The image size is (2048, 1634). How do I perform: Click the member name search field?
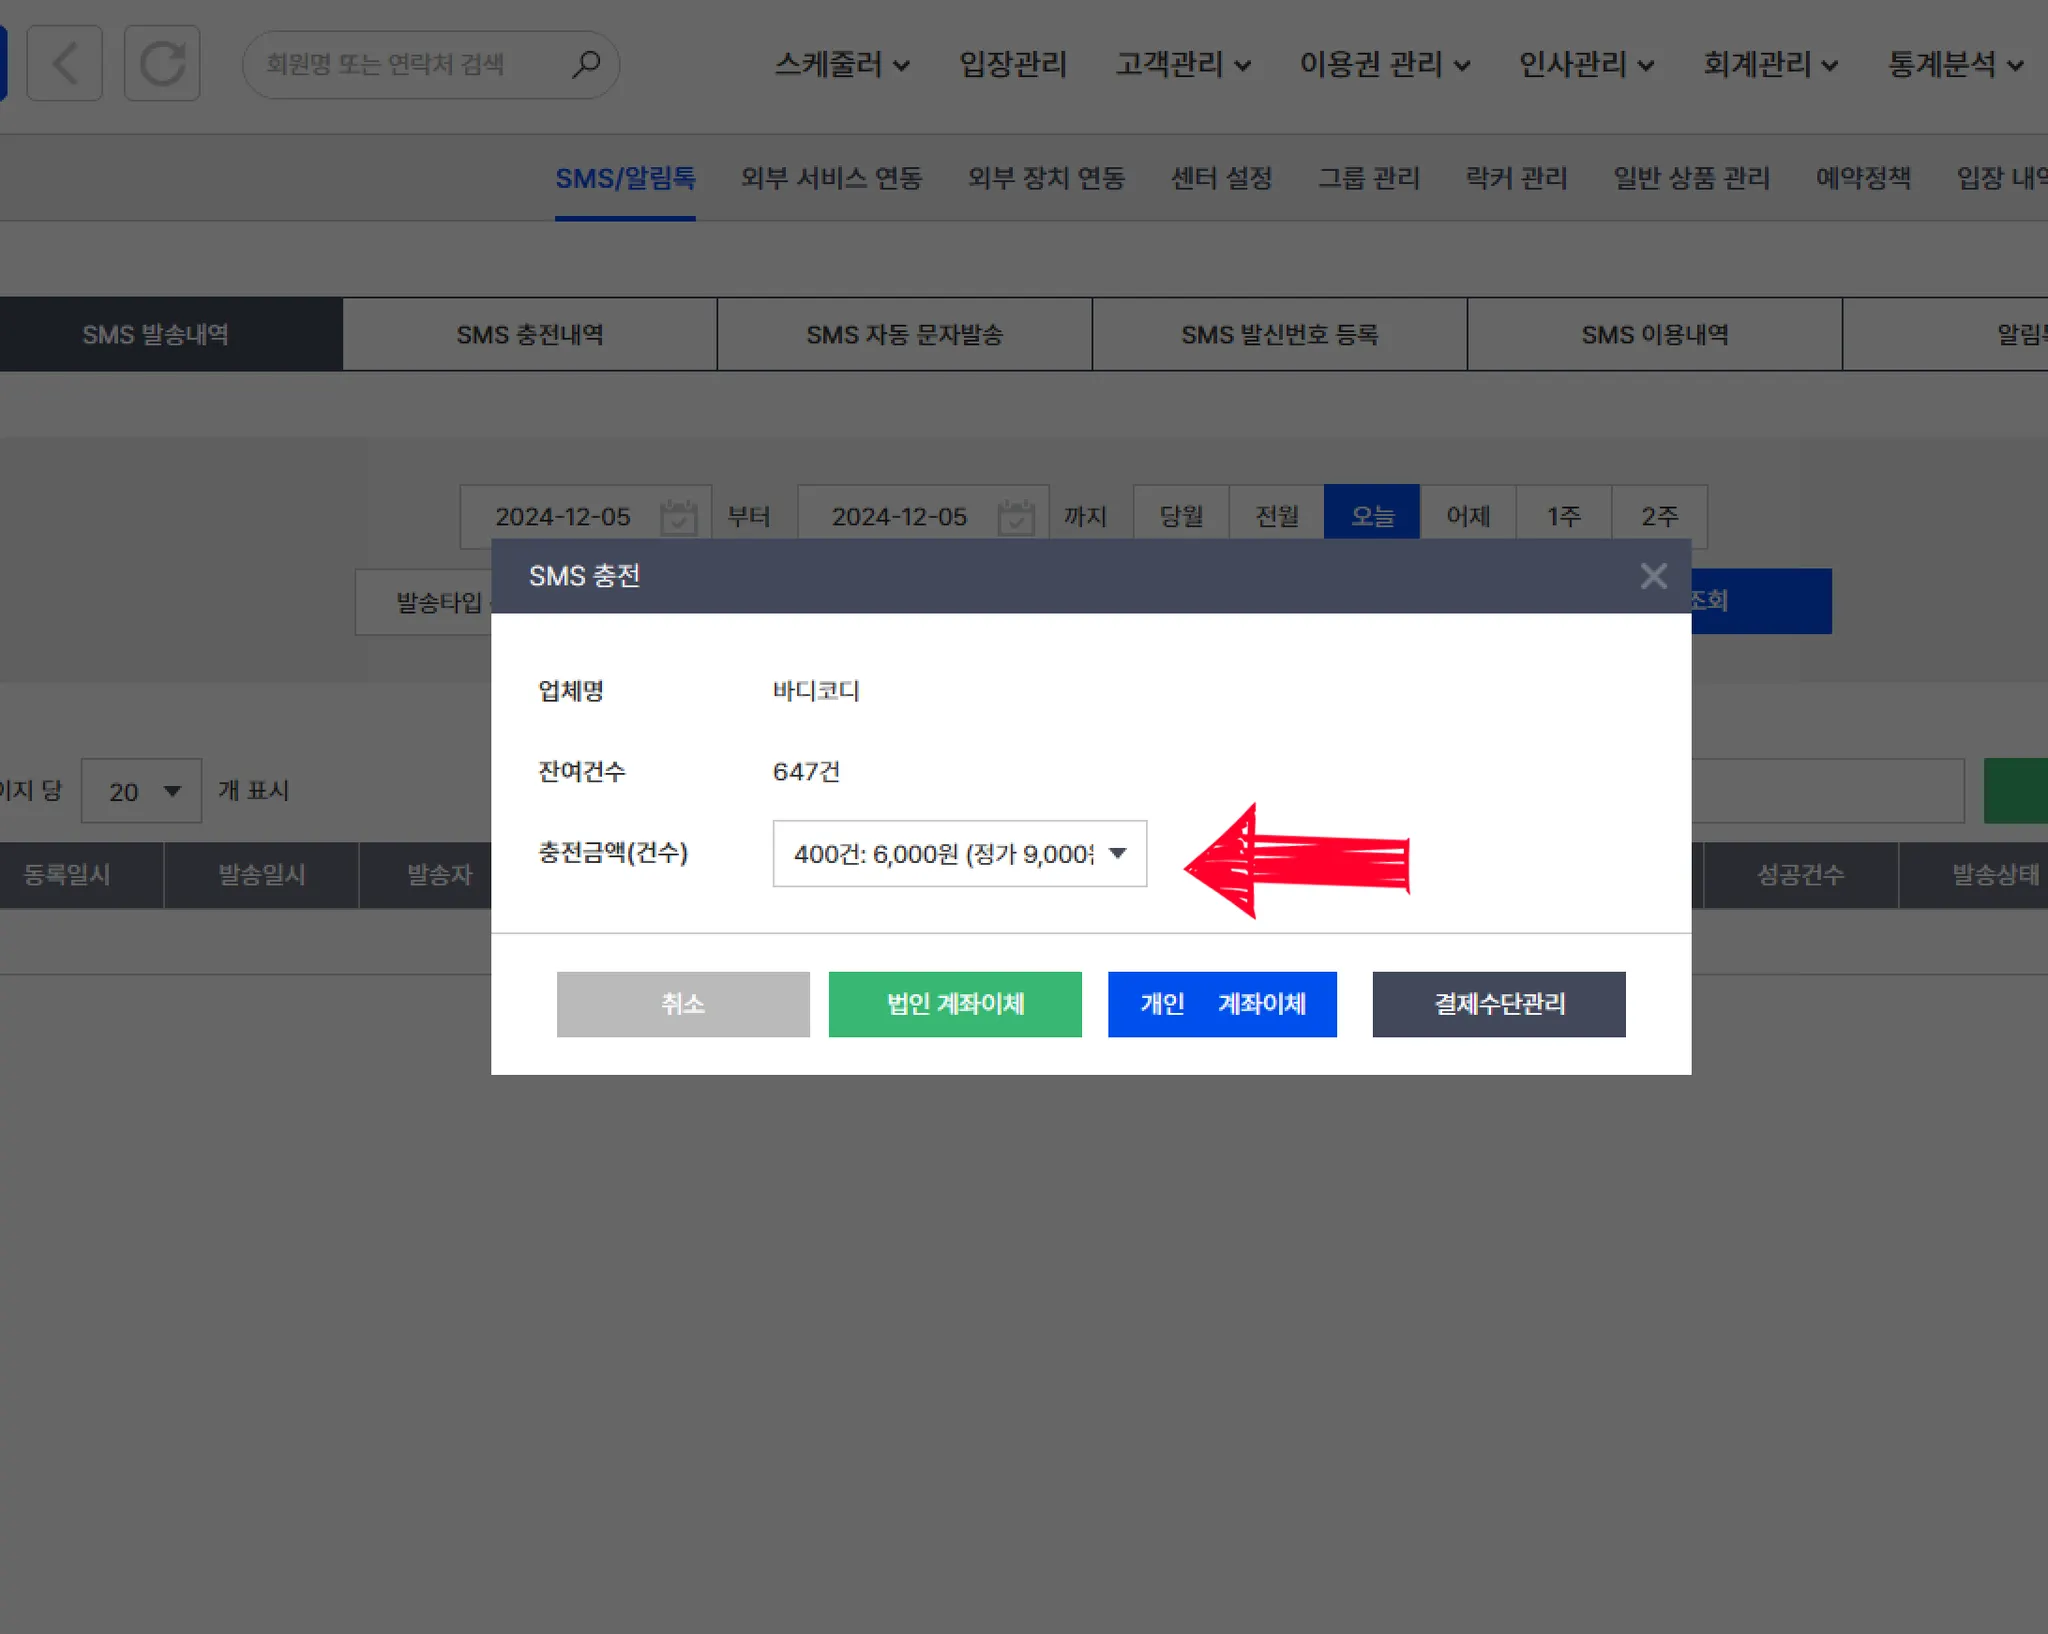(410, 65)
